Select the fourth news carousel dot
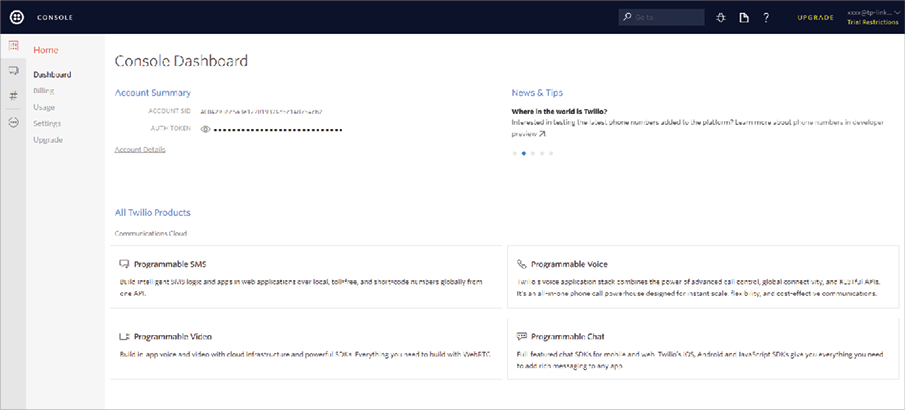 pyautogui.click(x=542, y=154)
